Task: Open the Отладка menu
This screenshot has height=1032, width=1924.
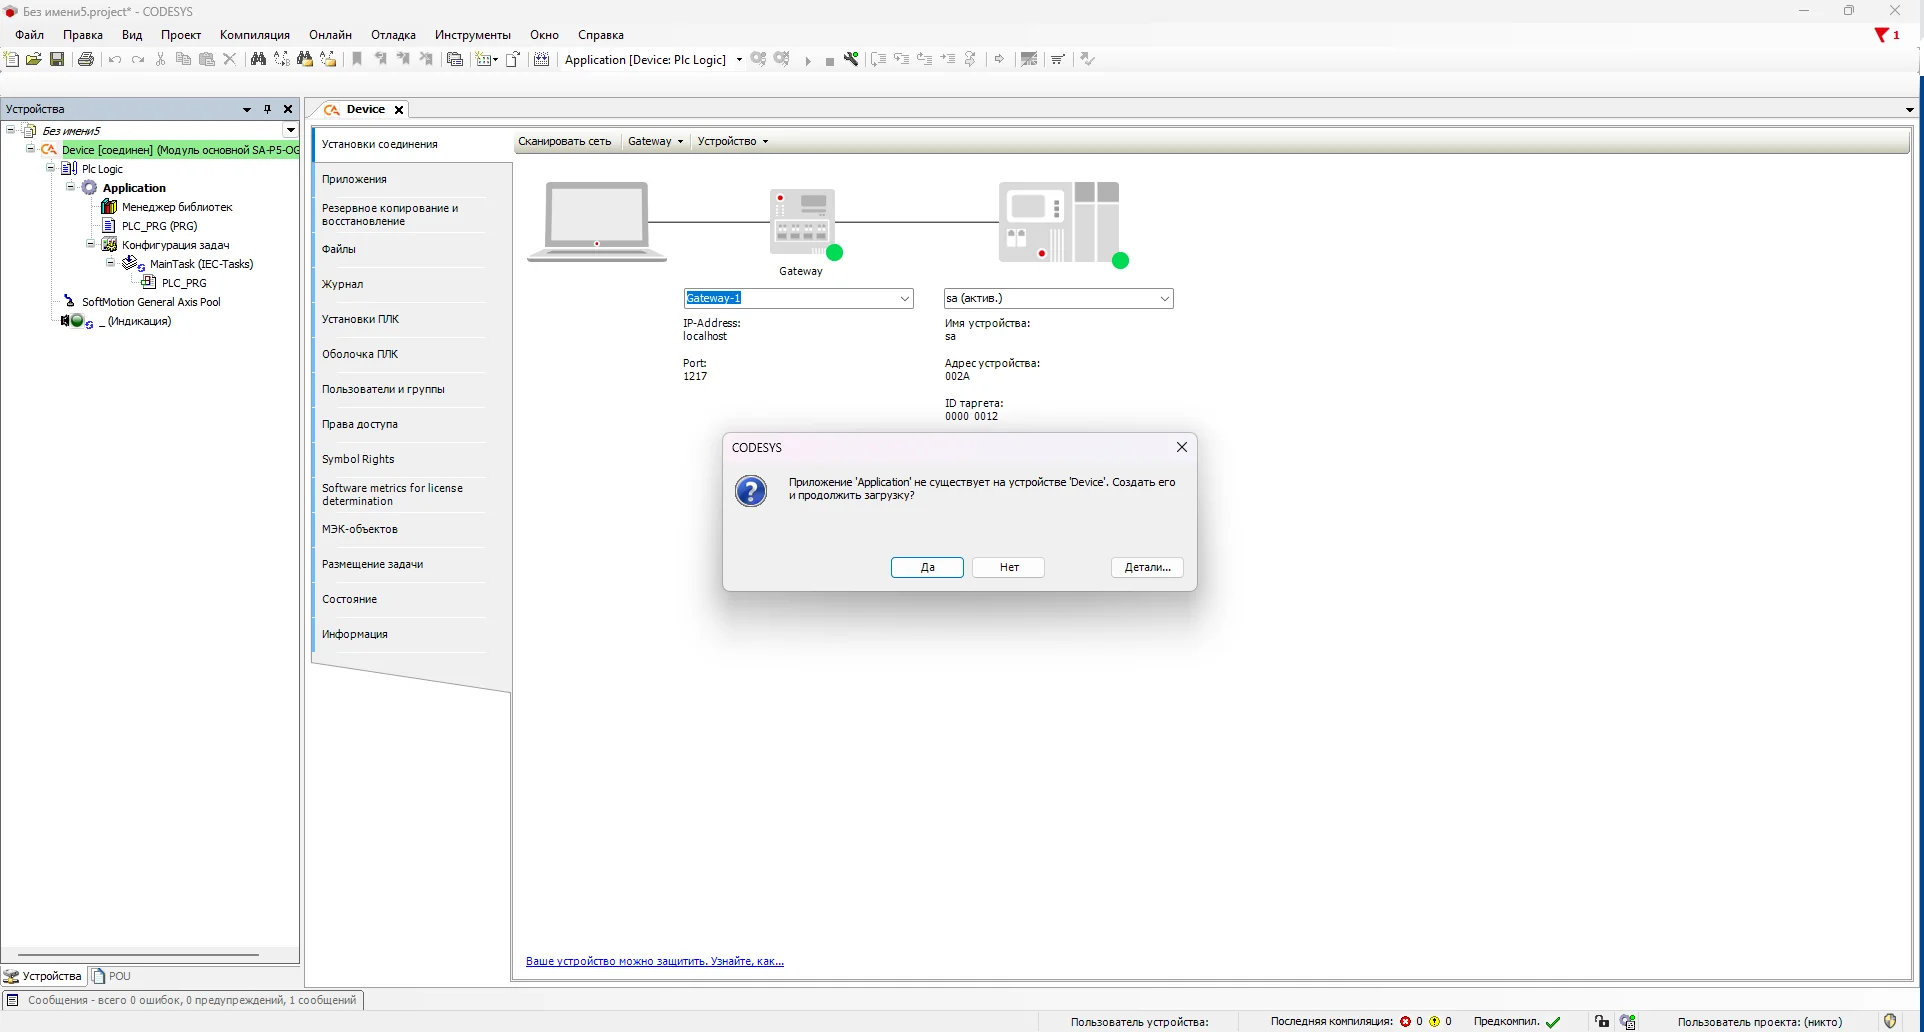Action: tap(393, 35)
